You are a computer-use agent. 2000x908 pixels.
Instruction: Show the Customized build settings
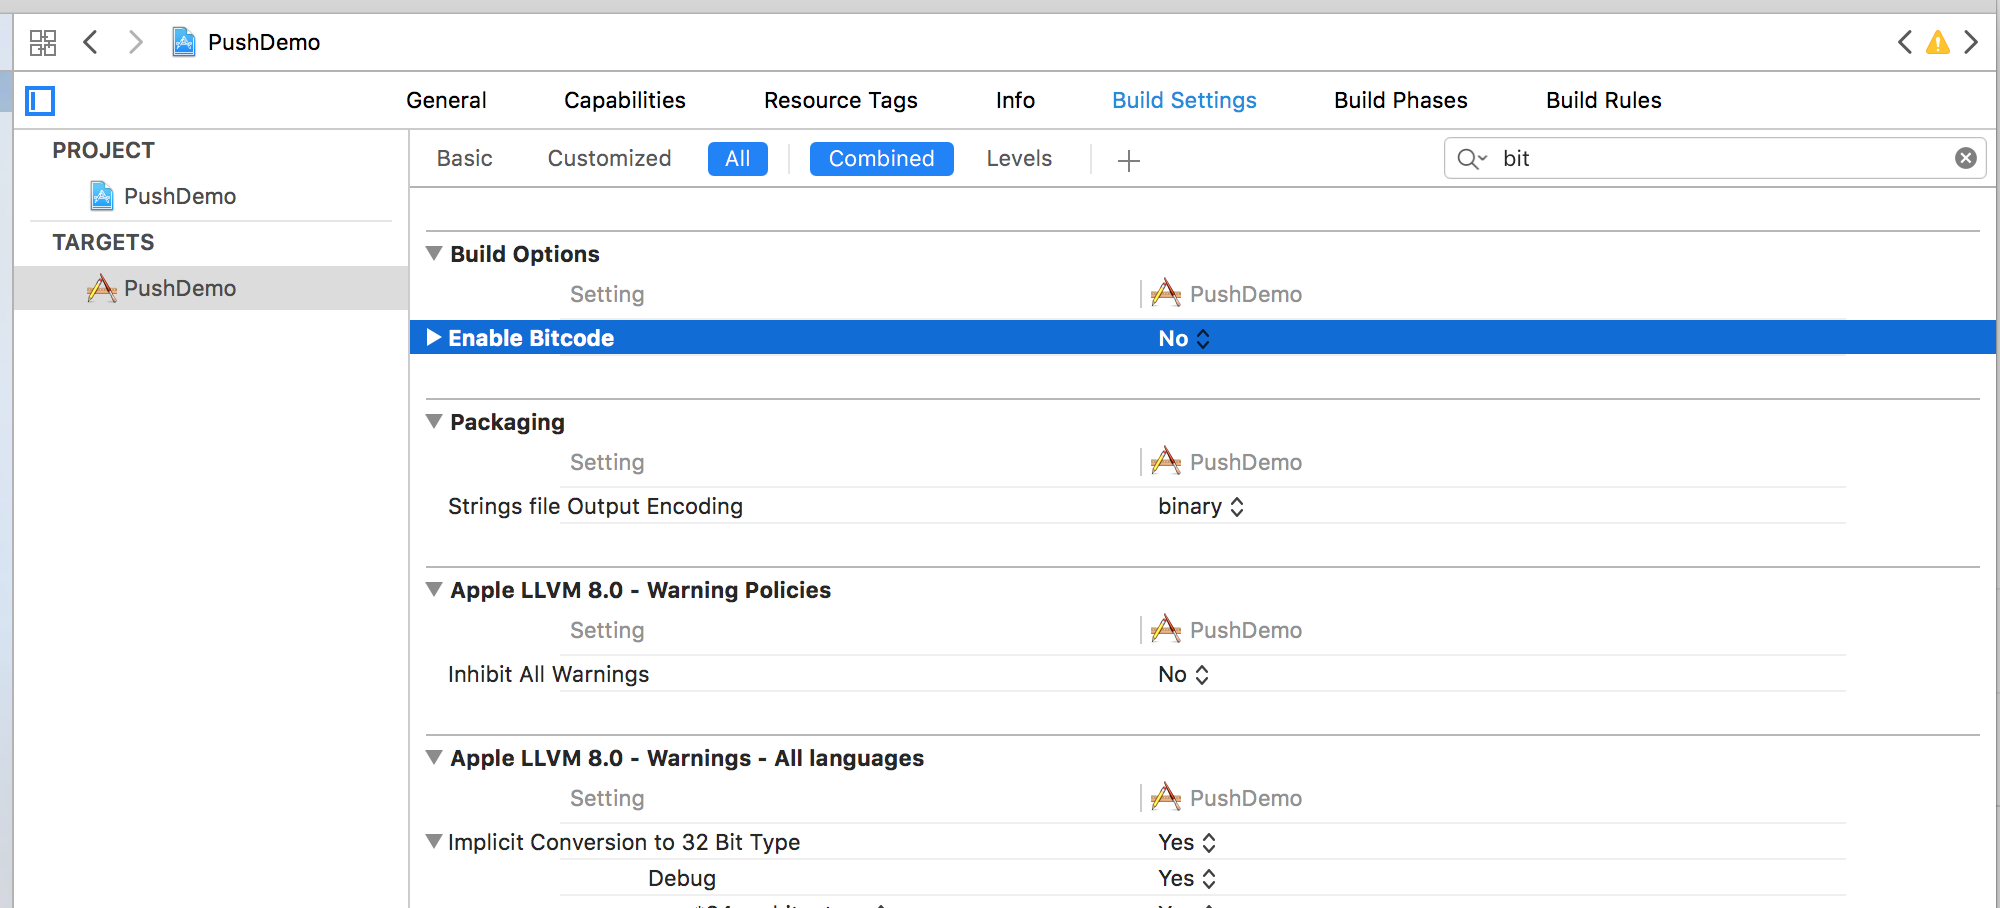[x=609, y=159]
